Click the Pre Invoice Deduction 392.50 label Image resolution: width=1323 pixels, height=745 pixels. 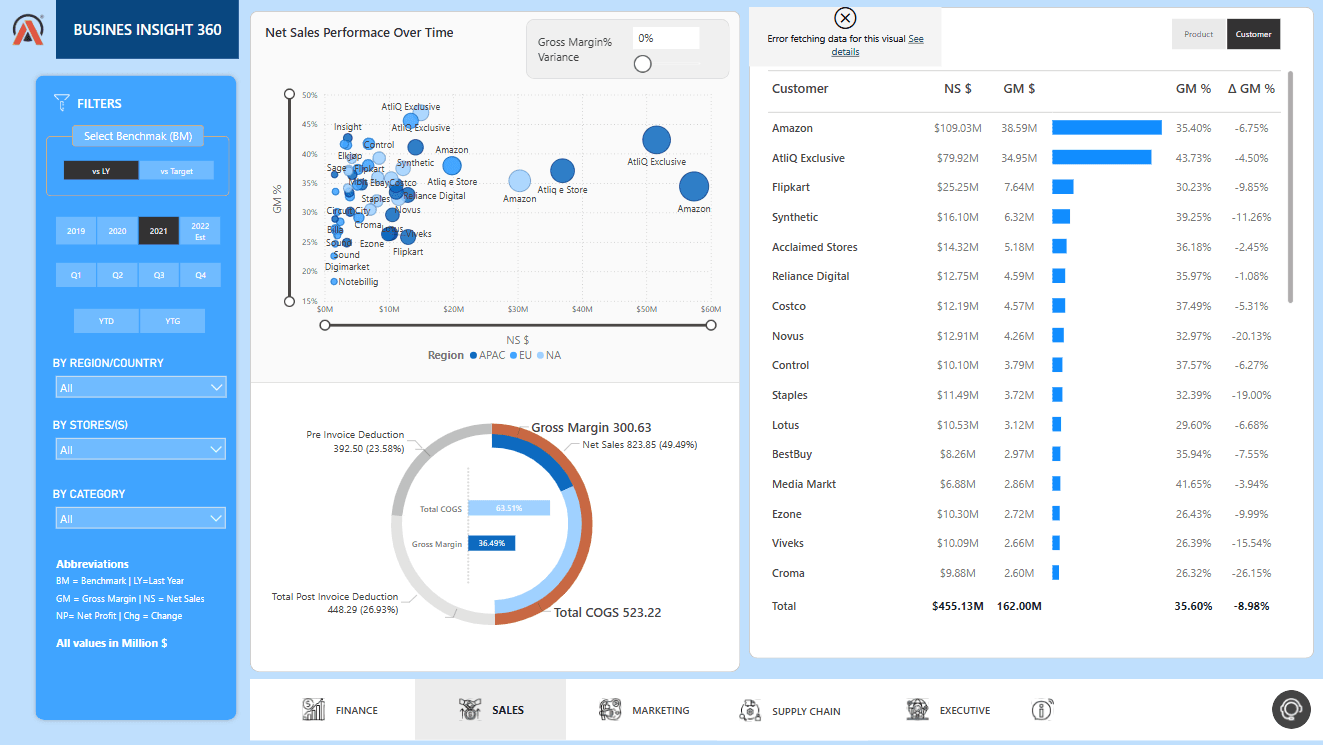(355, 442)
